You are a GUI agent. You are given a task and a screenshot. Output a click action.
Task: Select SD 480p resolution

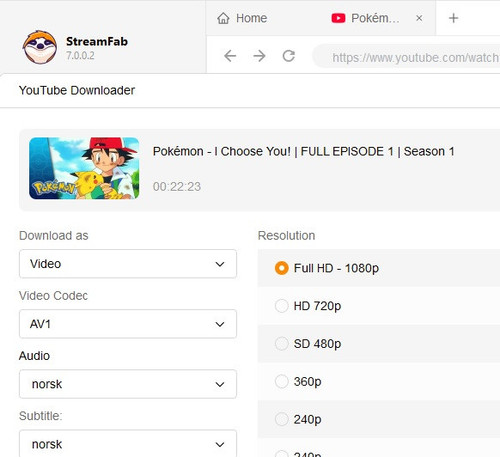281,344
